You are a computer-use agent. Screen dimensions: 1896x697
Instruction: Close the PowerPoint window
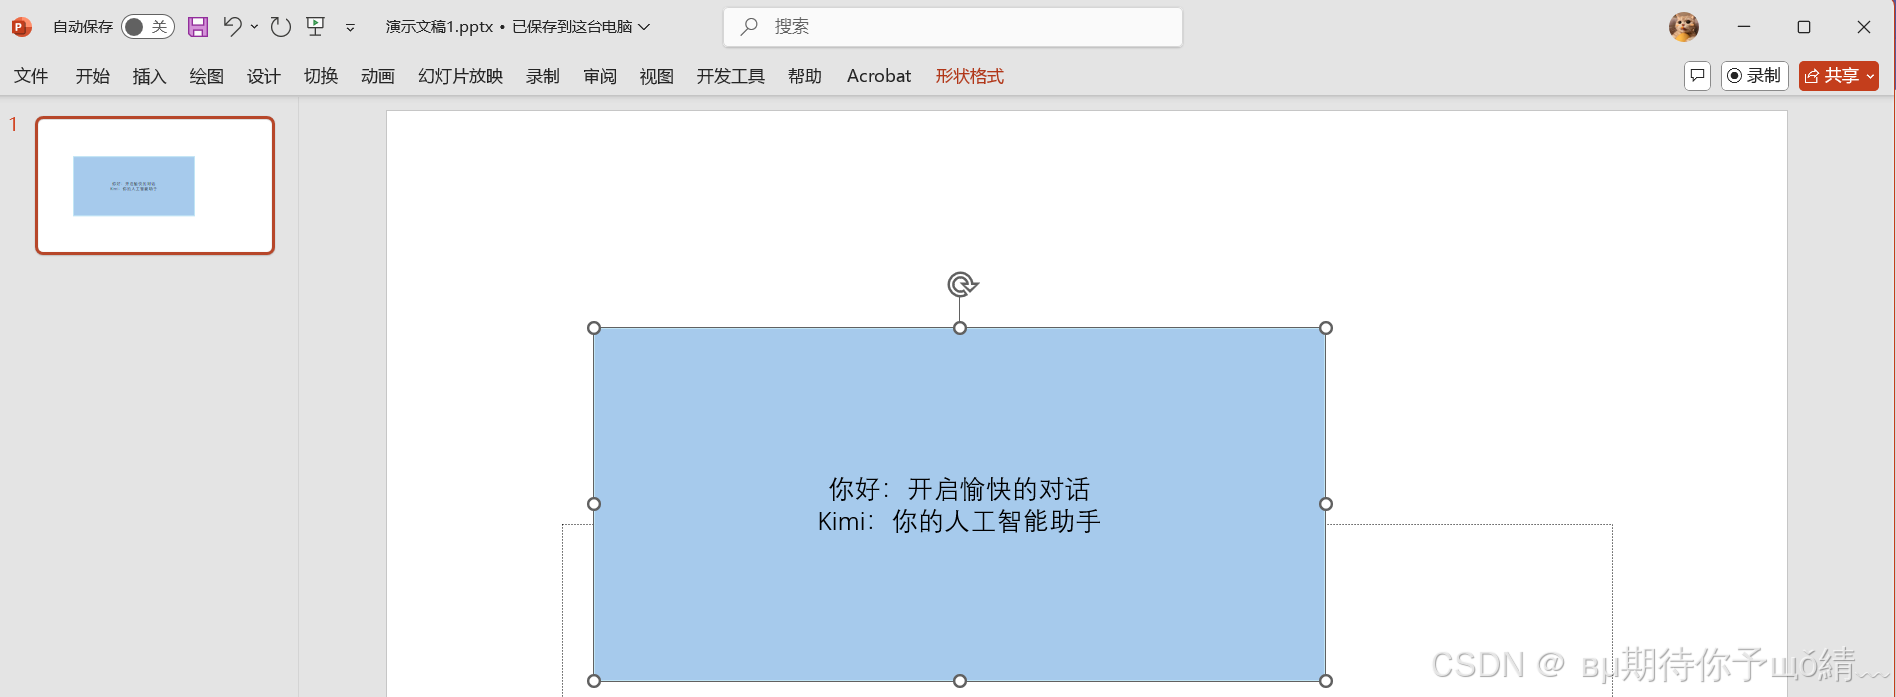click(1864, 27)
